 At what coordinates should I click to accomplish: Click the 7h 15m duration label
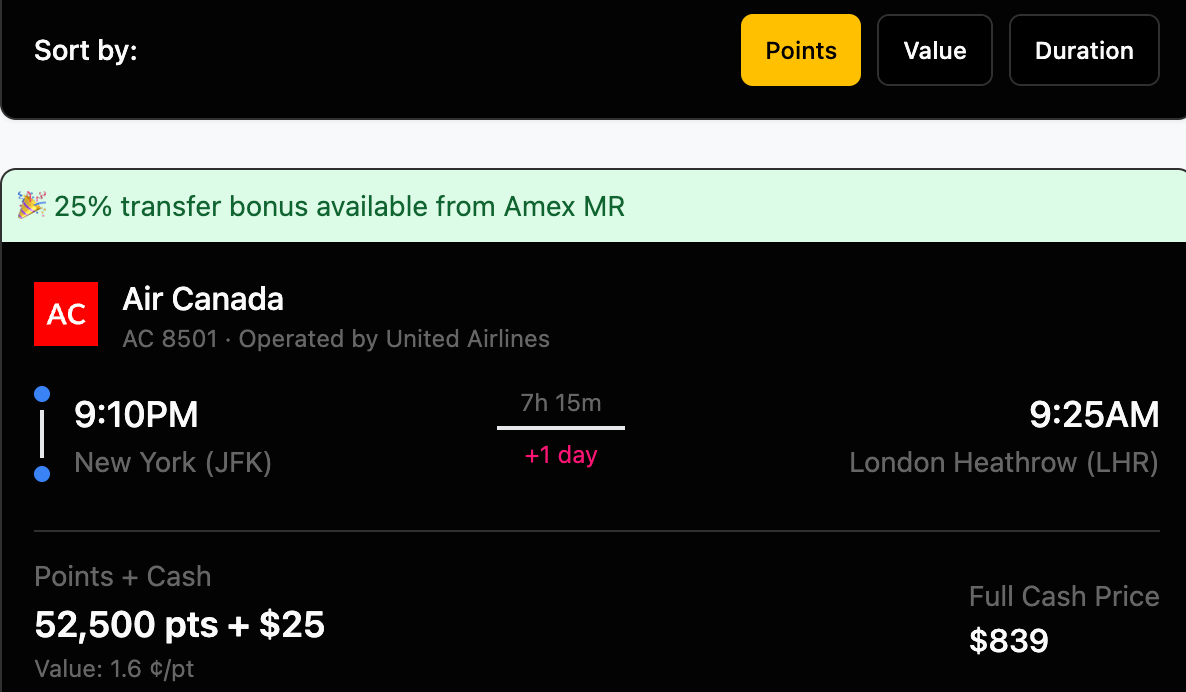coord(561,403)
